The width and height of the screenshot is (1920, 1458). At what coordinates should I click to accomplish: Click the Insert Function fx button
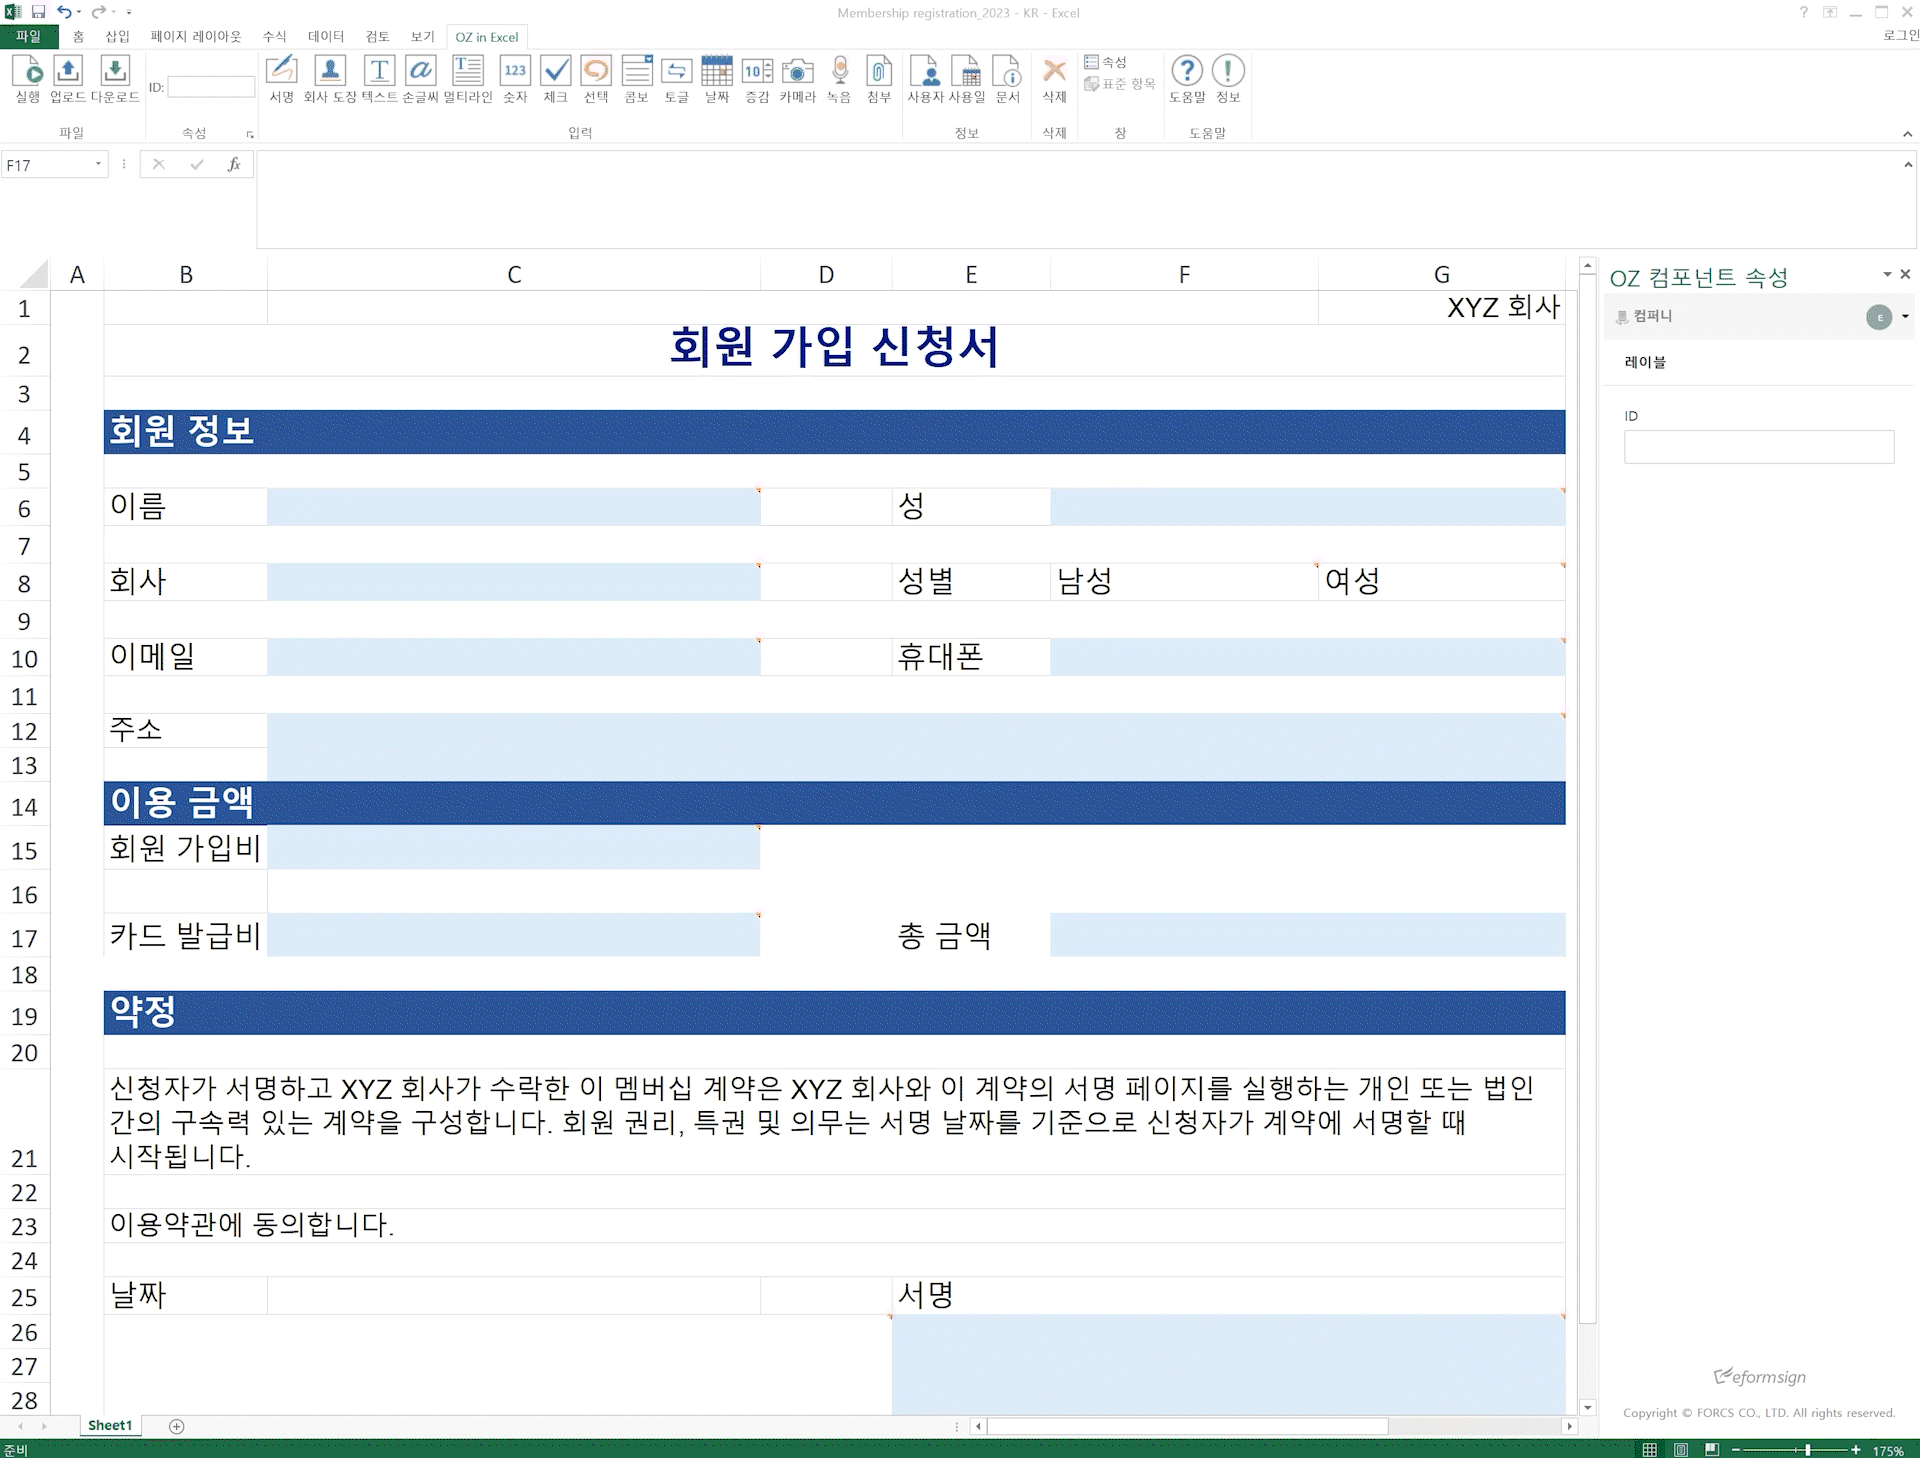234,164
